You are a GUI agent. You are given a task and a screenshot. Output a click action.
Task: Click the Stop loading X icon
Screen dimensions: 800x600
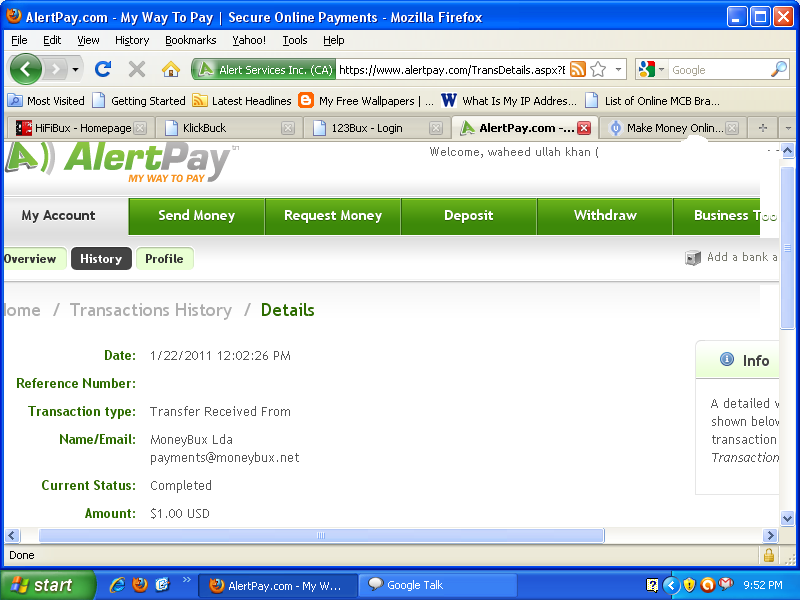[x=137, y=69]
